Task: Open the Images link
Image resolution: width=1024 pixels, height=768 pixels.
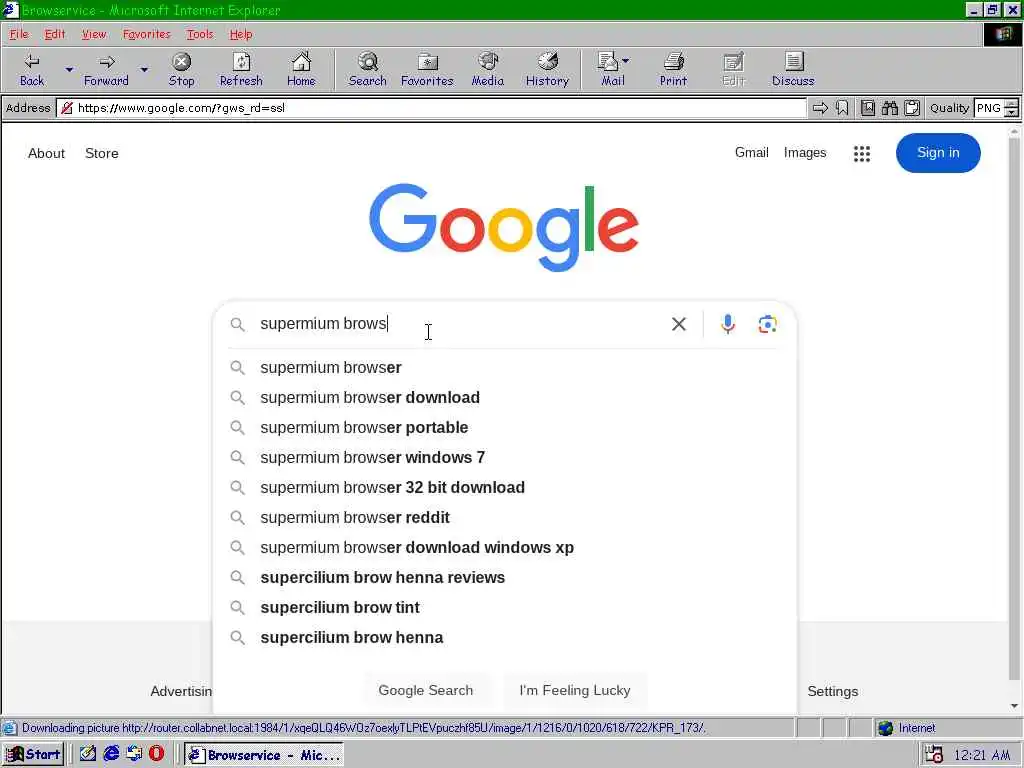Action: [805, 153]
